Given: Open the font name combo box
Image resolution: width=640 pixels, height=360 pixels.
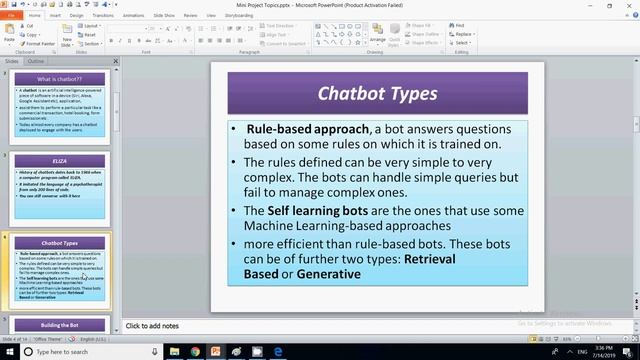Looking at the screenshot, I should tap(127, 29).
